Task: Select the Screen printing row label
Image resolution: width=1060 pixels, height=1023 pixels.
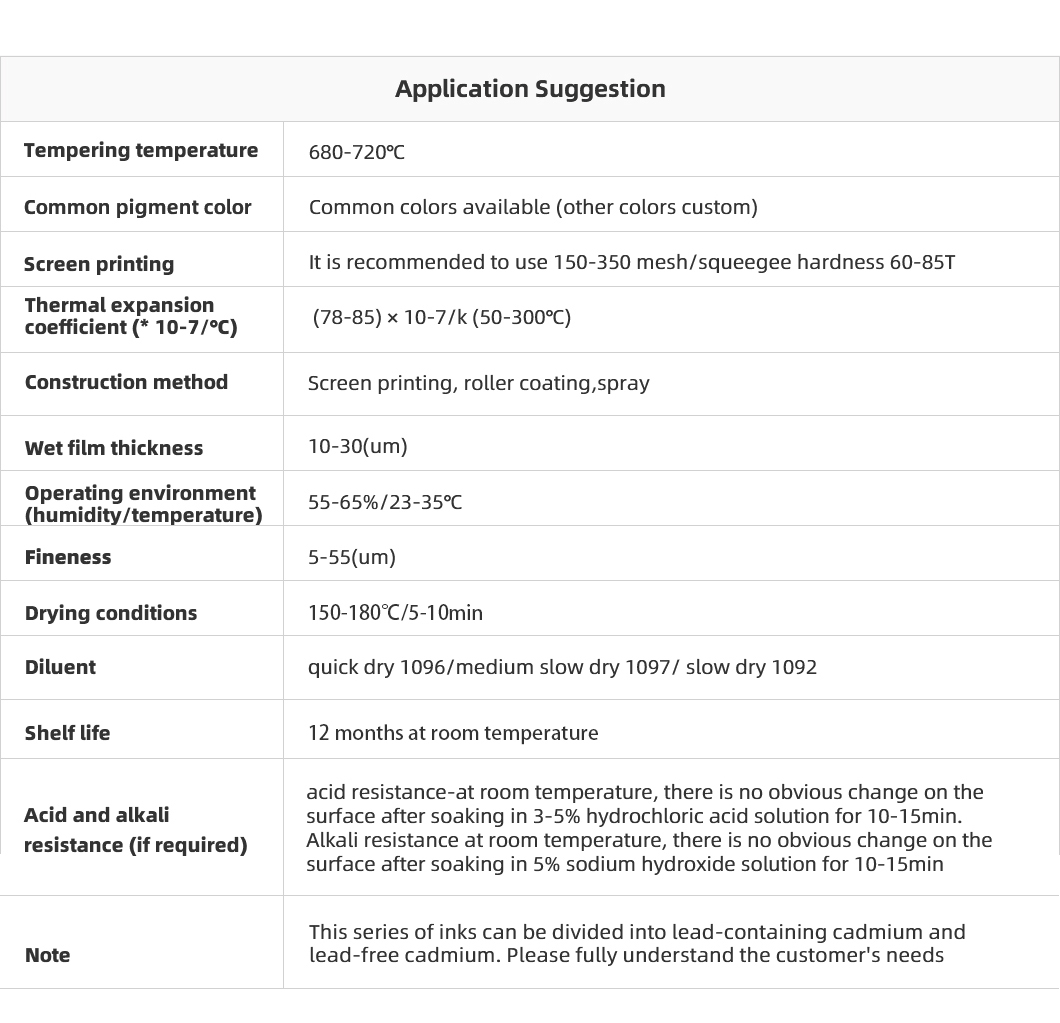Action: pos(99,264)
